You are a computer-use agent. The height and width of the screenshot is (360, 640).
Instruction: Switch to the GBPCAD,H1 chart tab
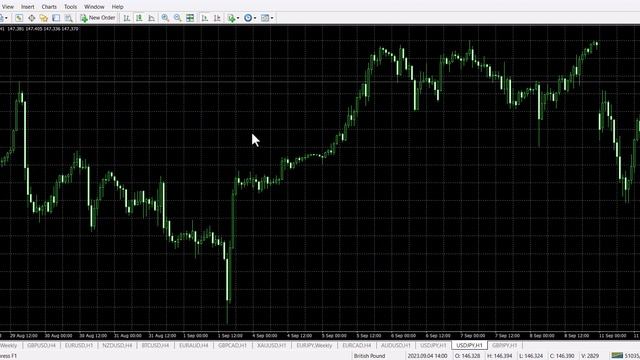click(x=232, y=345)
